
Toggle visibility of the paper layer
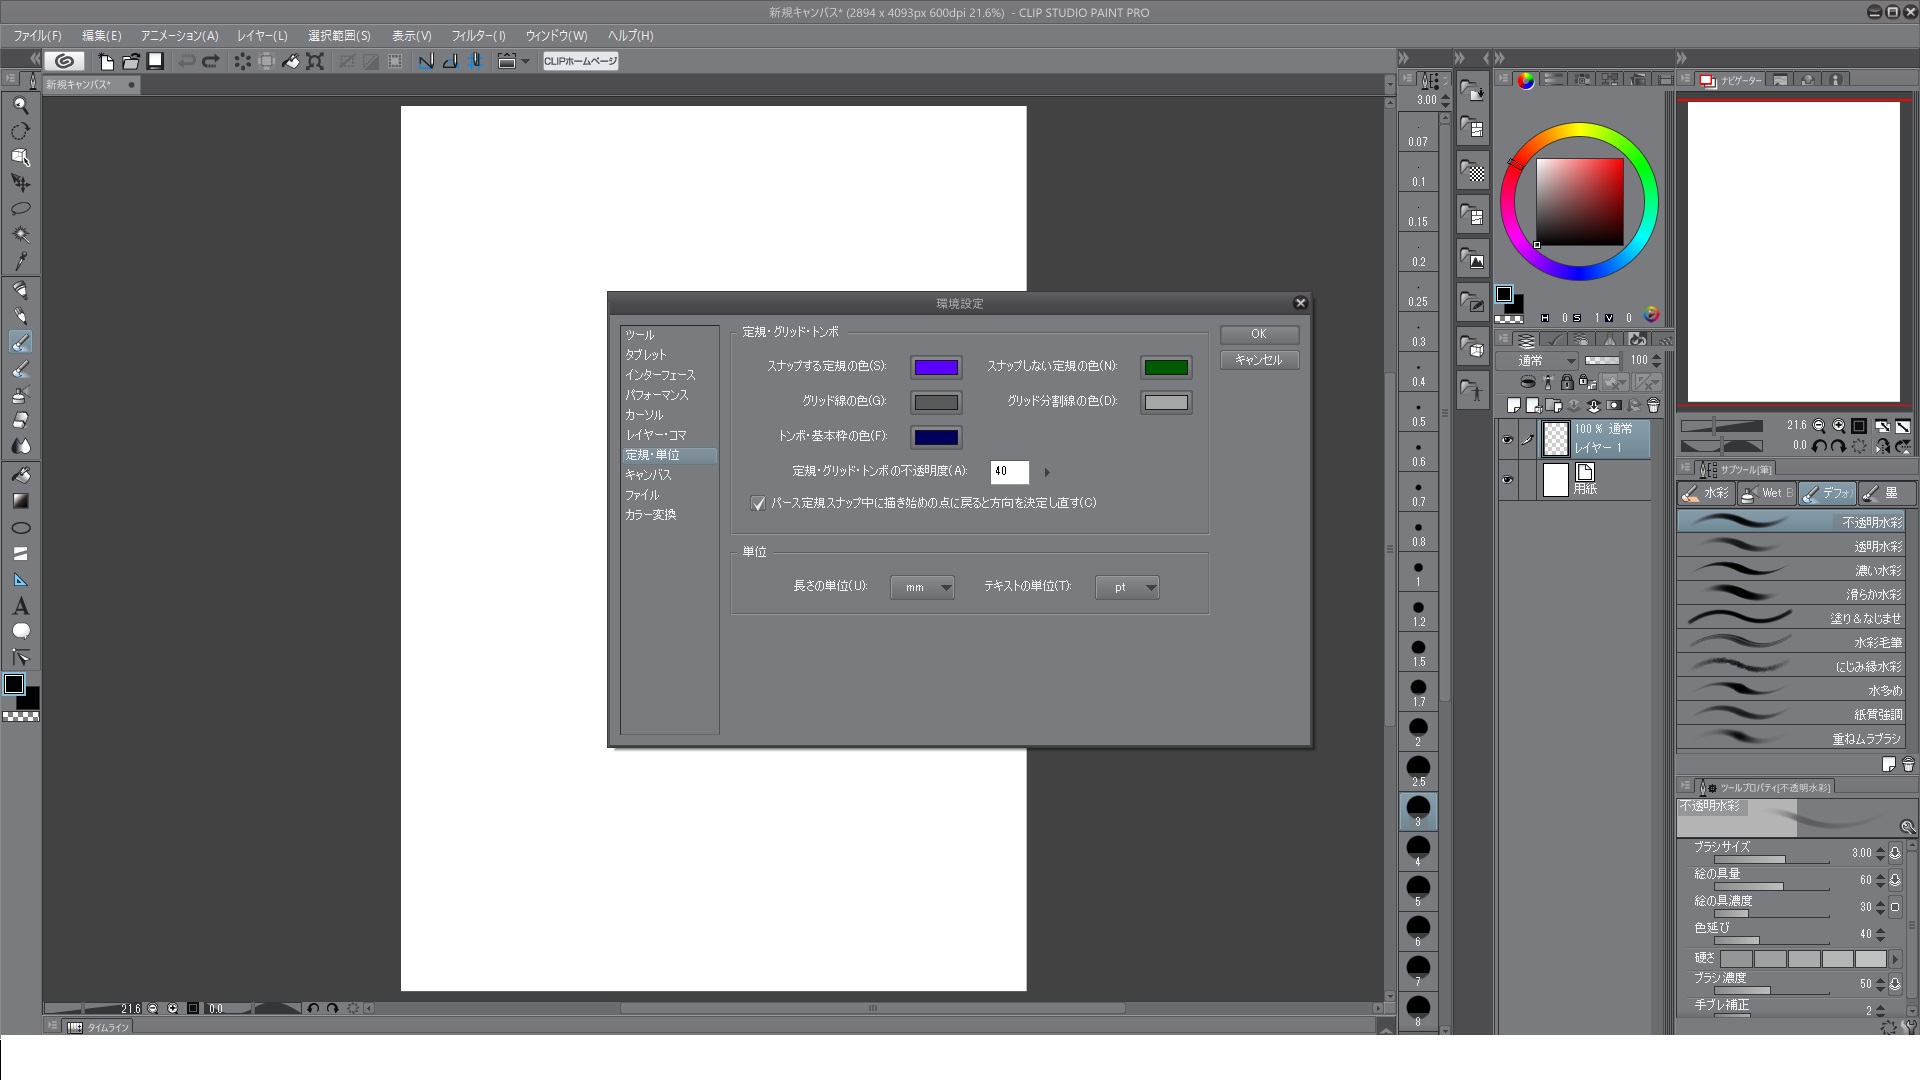click(x=1507, y=480)
